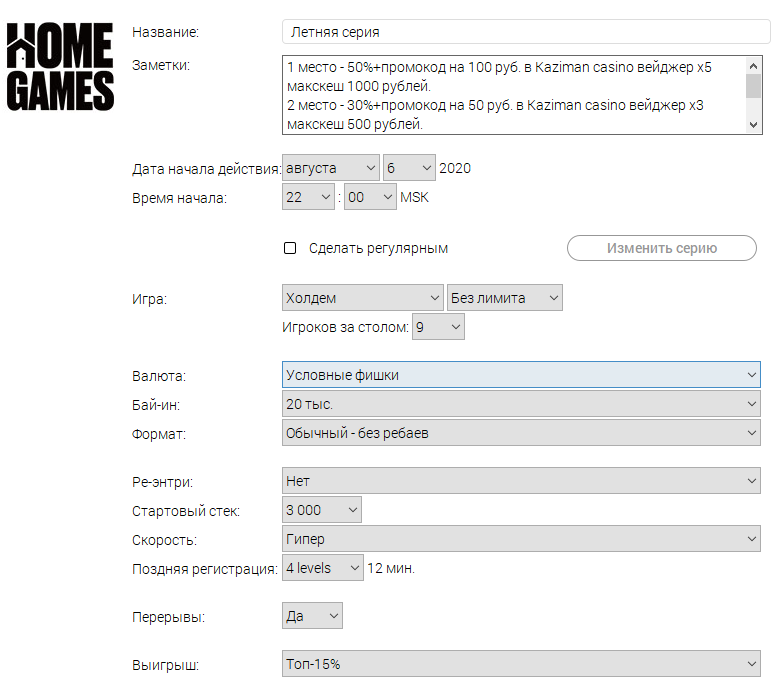Open the game type dropdown 'Холдем'

(x=362, y=298)
